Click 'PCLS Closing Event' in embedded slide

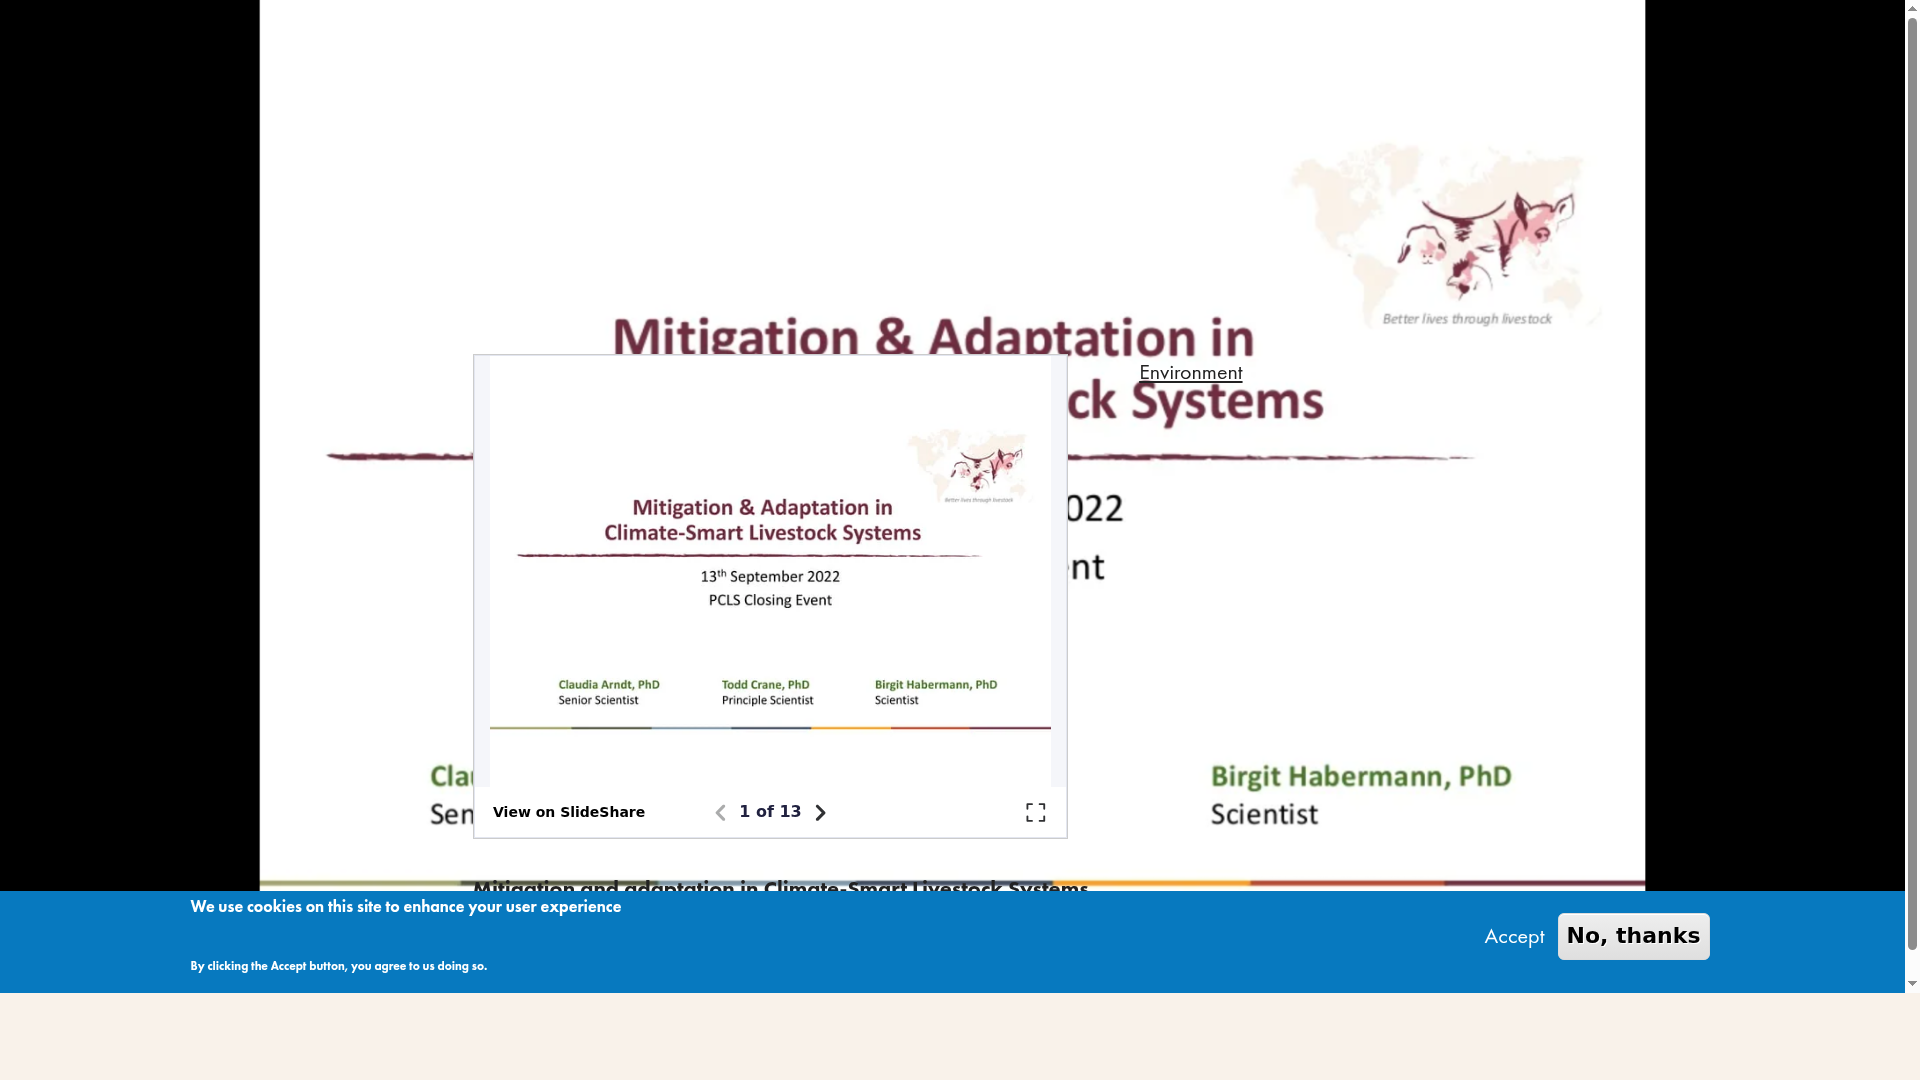click(770, 600)
